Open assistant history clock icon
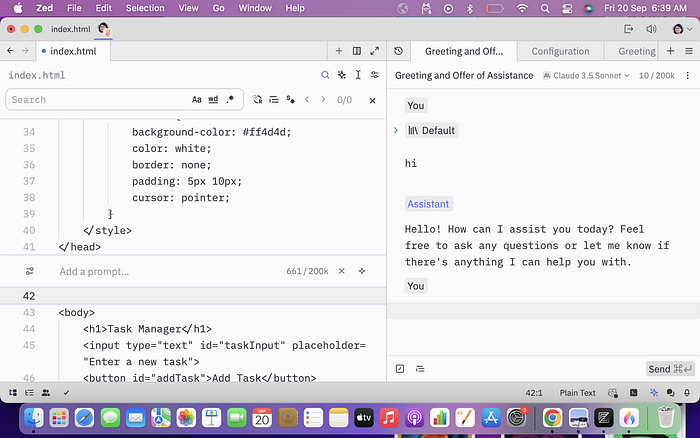 399,51
